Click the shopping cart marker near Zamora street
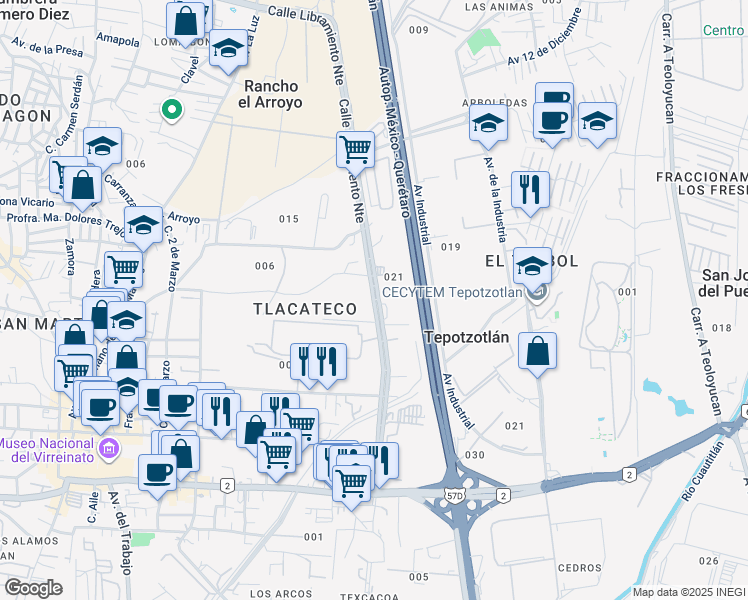 point(124,274)
